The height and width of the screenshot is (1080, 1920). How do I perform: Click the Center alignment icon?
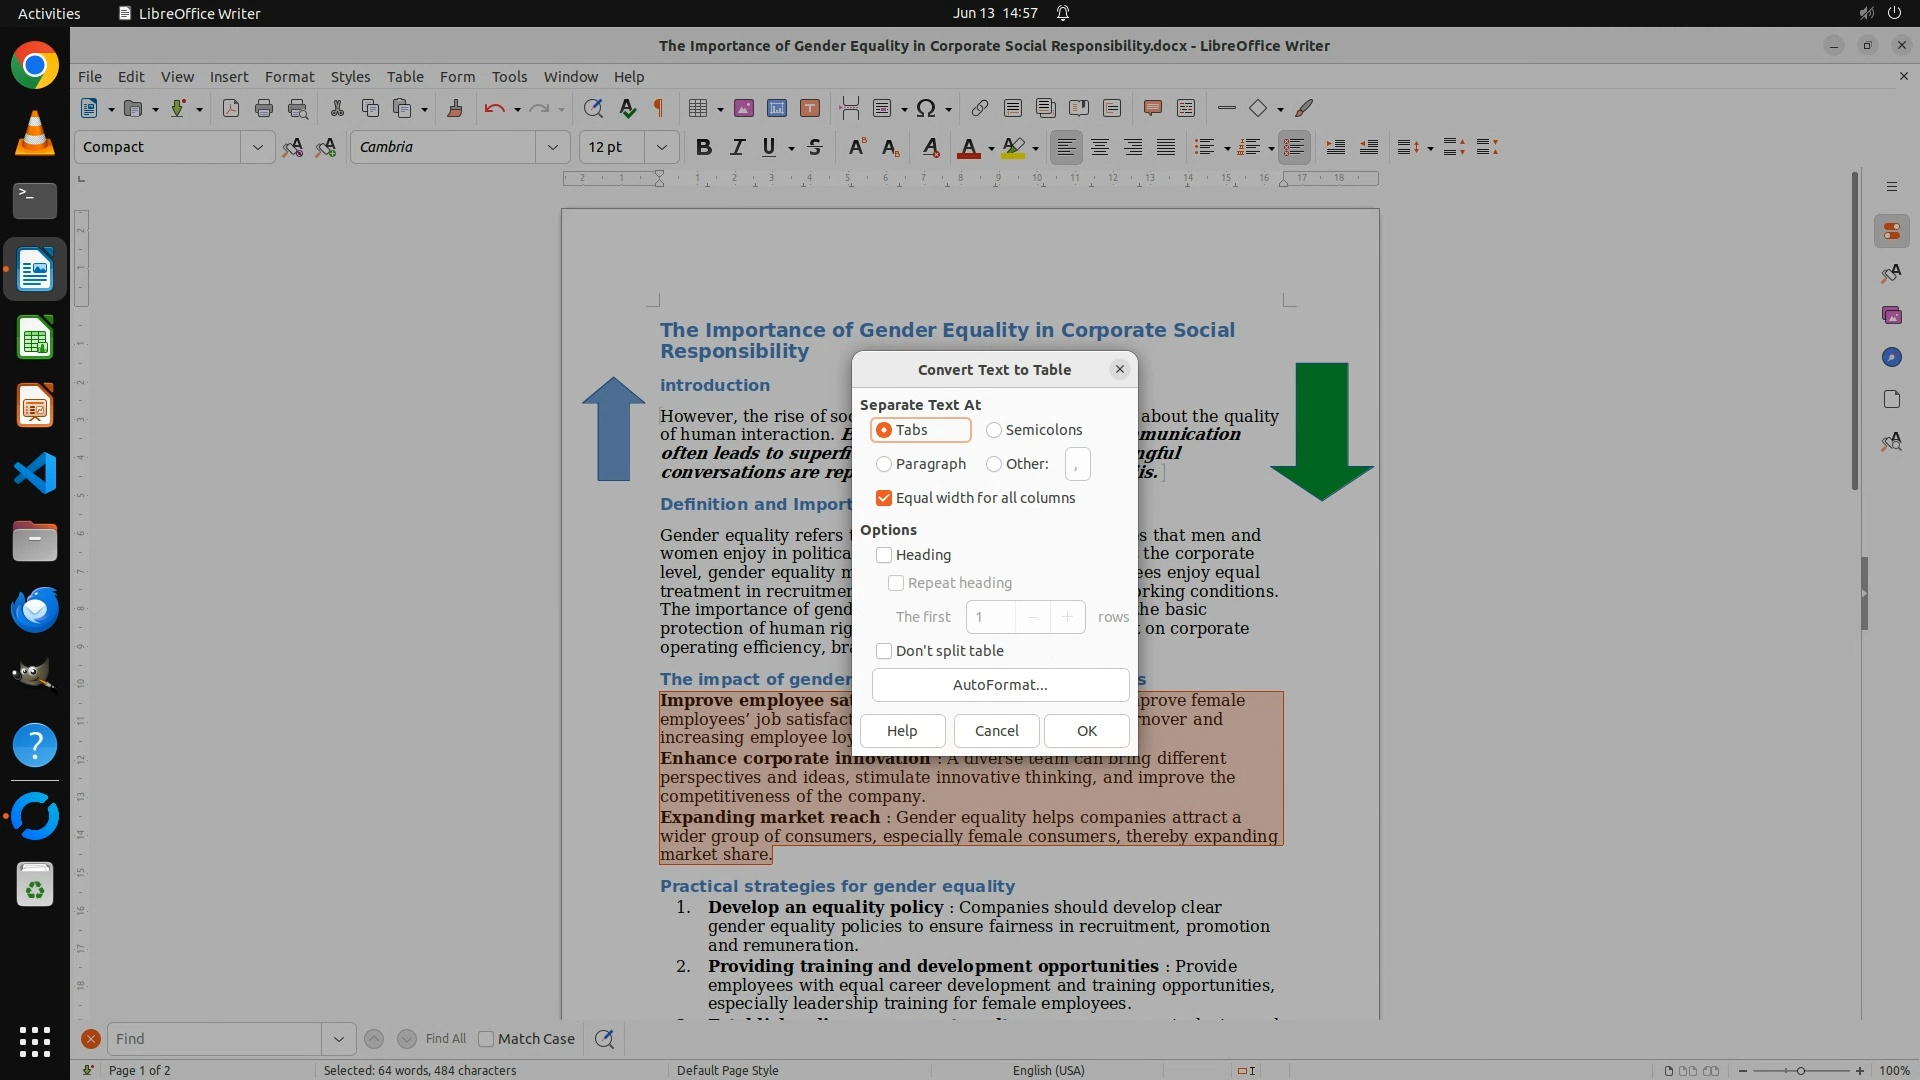click(x=1100, y=147)
